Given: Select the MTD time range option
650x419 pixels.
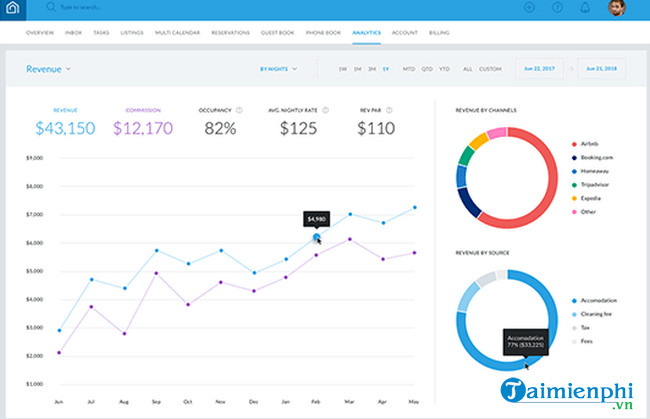Looking at the screenshot, I should tap(408, 69).
